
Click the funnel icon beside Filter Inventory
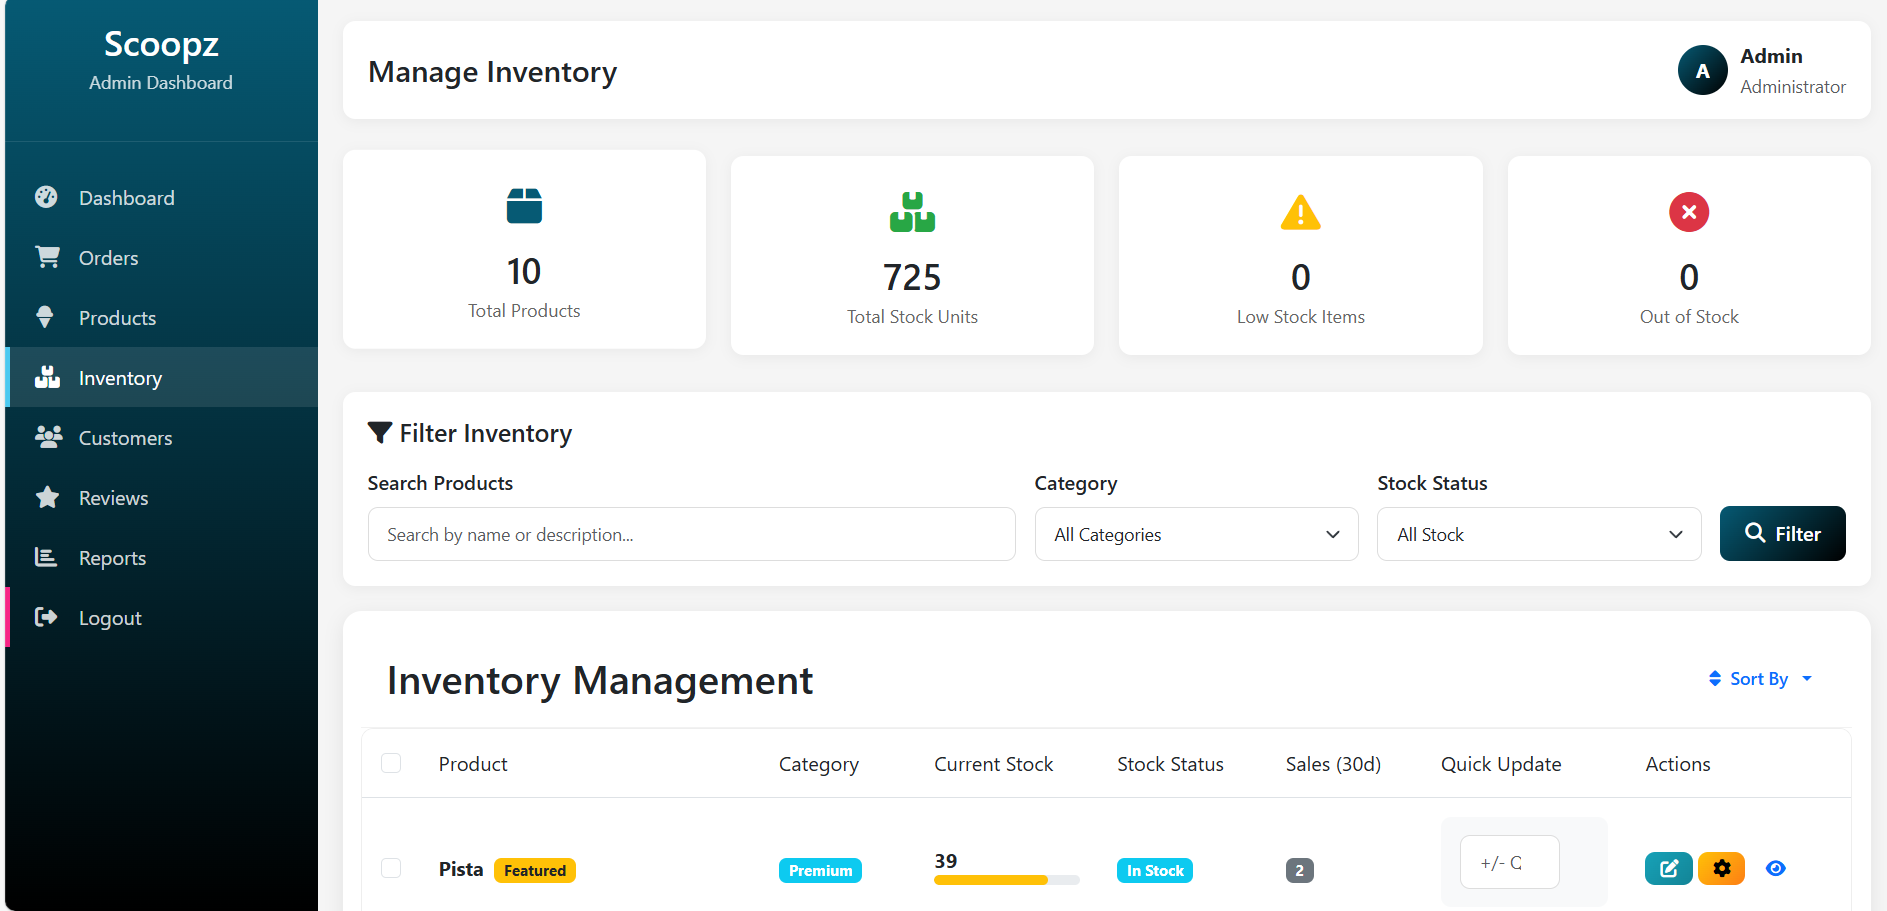[380, 433]
